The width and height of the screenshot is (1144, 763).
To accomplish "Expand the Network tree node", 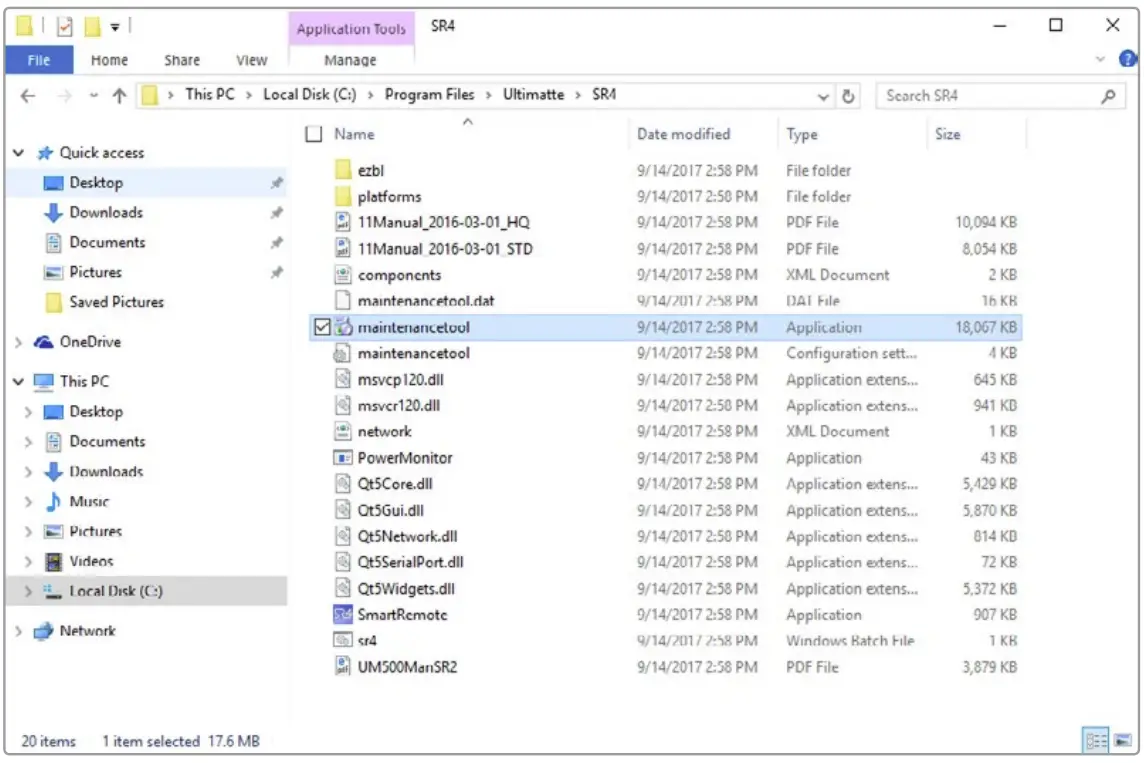I will tap(19, 631).
